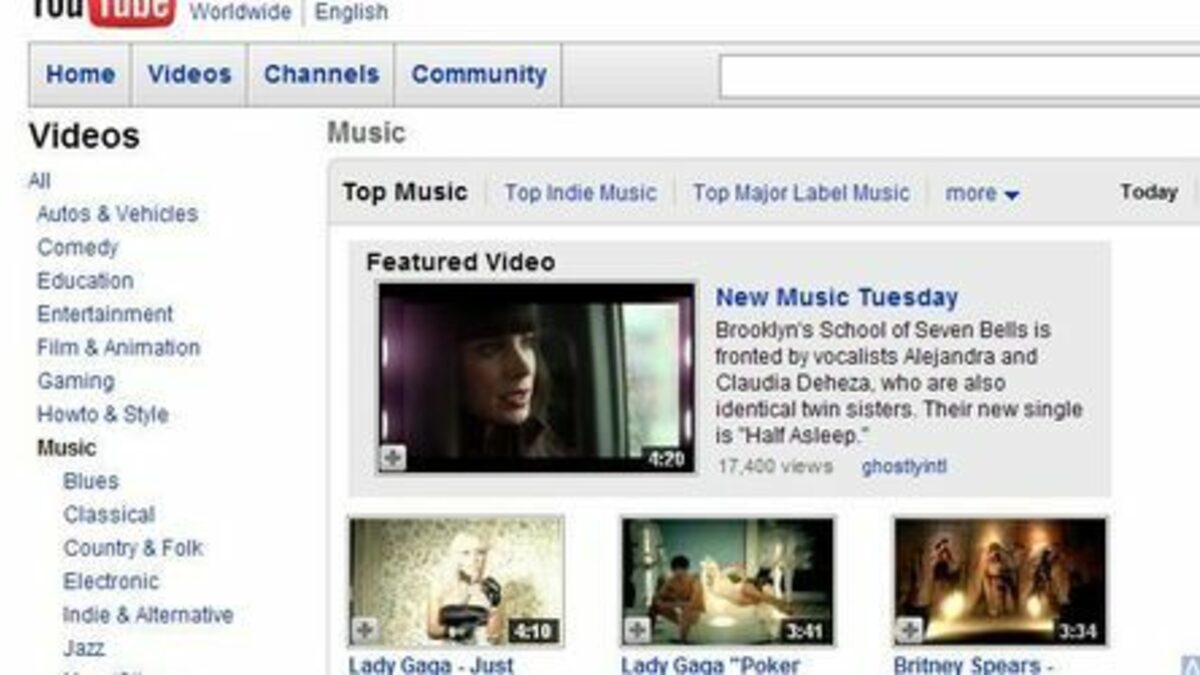The image size is (1200, 675).
Task: Expand the 'more' music dropdown
Action: tap(982, 193)
